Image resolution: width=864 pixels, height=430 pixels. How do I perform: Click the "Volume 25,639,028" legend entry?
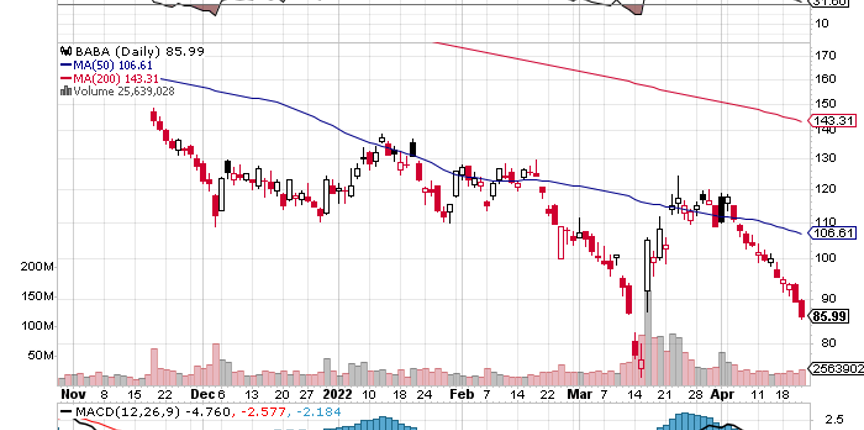click(124, 92)
